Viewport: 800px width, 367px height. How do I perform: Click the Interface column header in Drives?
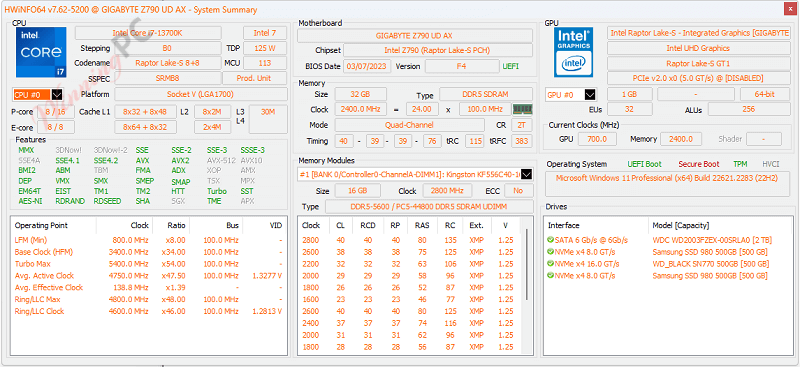(596, 225)
